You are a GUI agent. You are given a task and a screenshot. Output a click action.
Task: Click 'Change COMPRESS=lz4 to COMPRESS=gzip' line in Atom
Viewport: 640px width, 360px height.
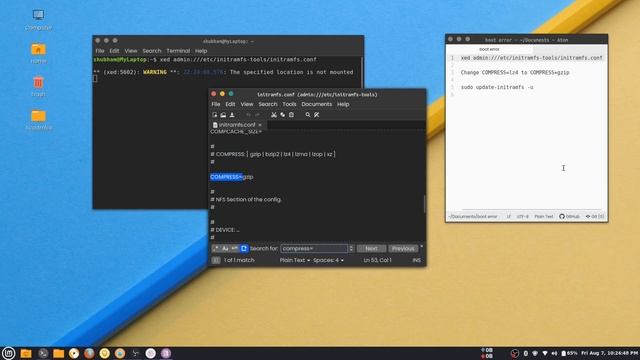pyautogui.click(x=515, y=73)
